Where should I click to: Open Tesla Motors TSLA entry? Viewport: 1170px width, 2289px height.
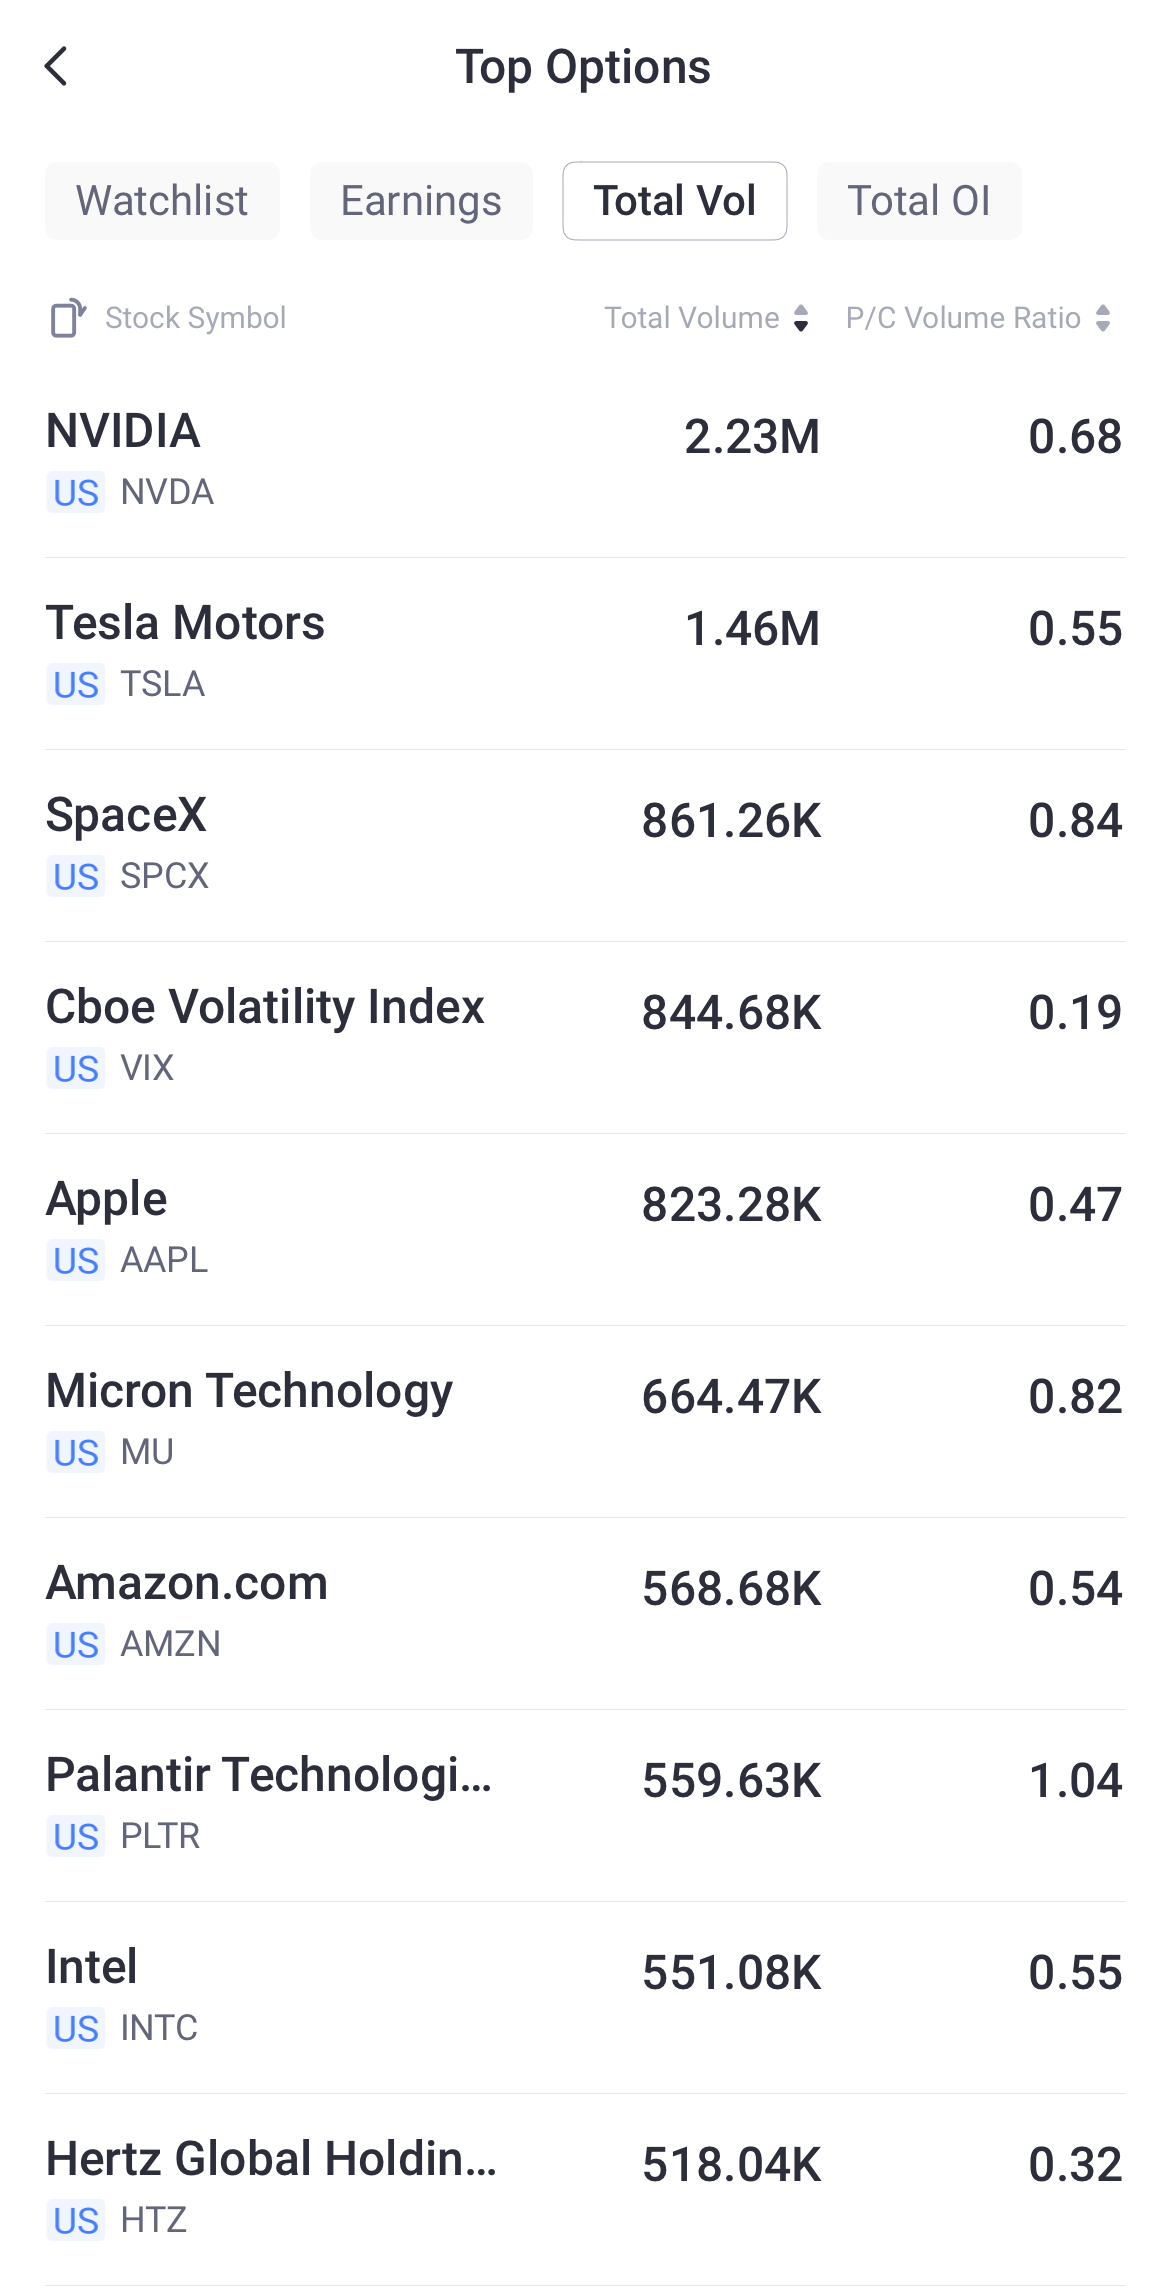(585, 654)
